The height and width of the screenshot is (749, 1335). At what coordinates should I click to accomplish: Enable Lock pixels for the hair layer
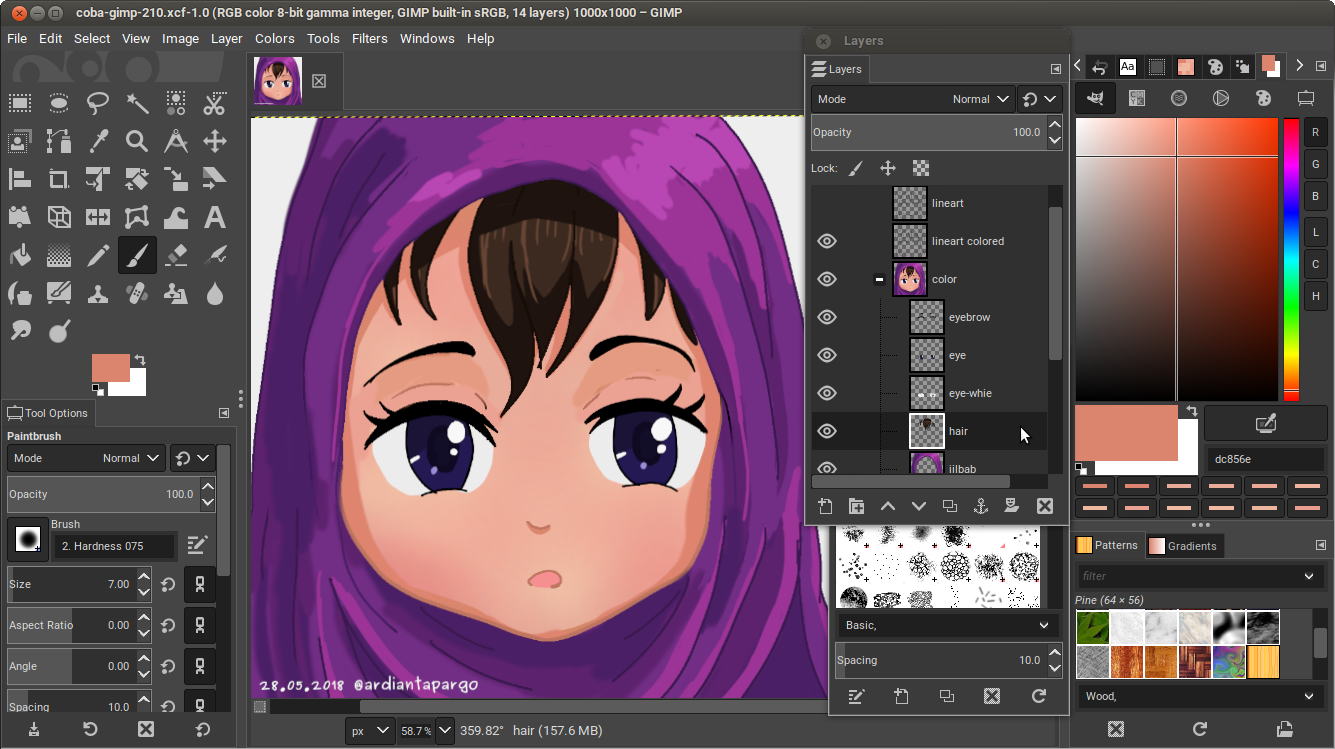click(855, 168)
